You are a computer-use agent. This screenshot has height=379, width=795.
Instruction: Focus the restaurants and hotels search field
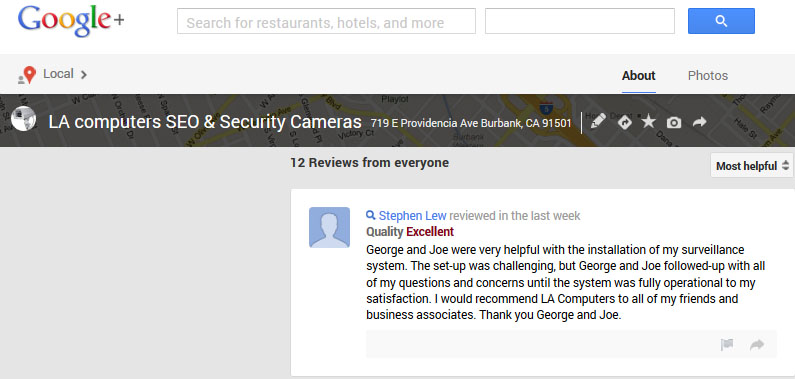326,21
